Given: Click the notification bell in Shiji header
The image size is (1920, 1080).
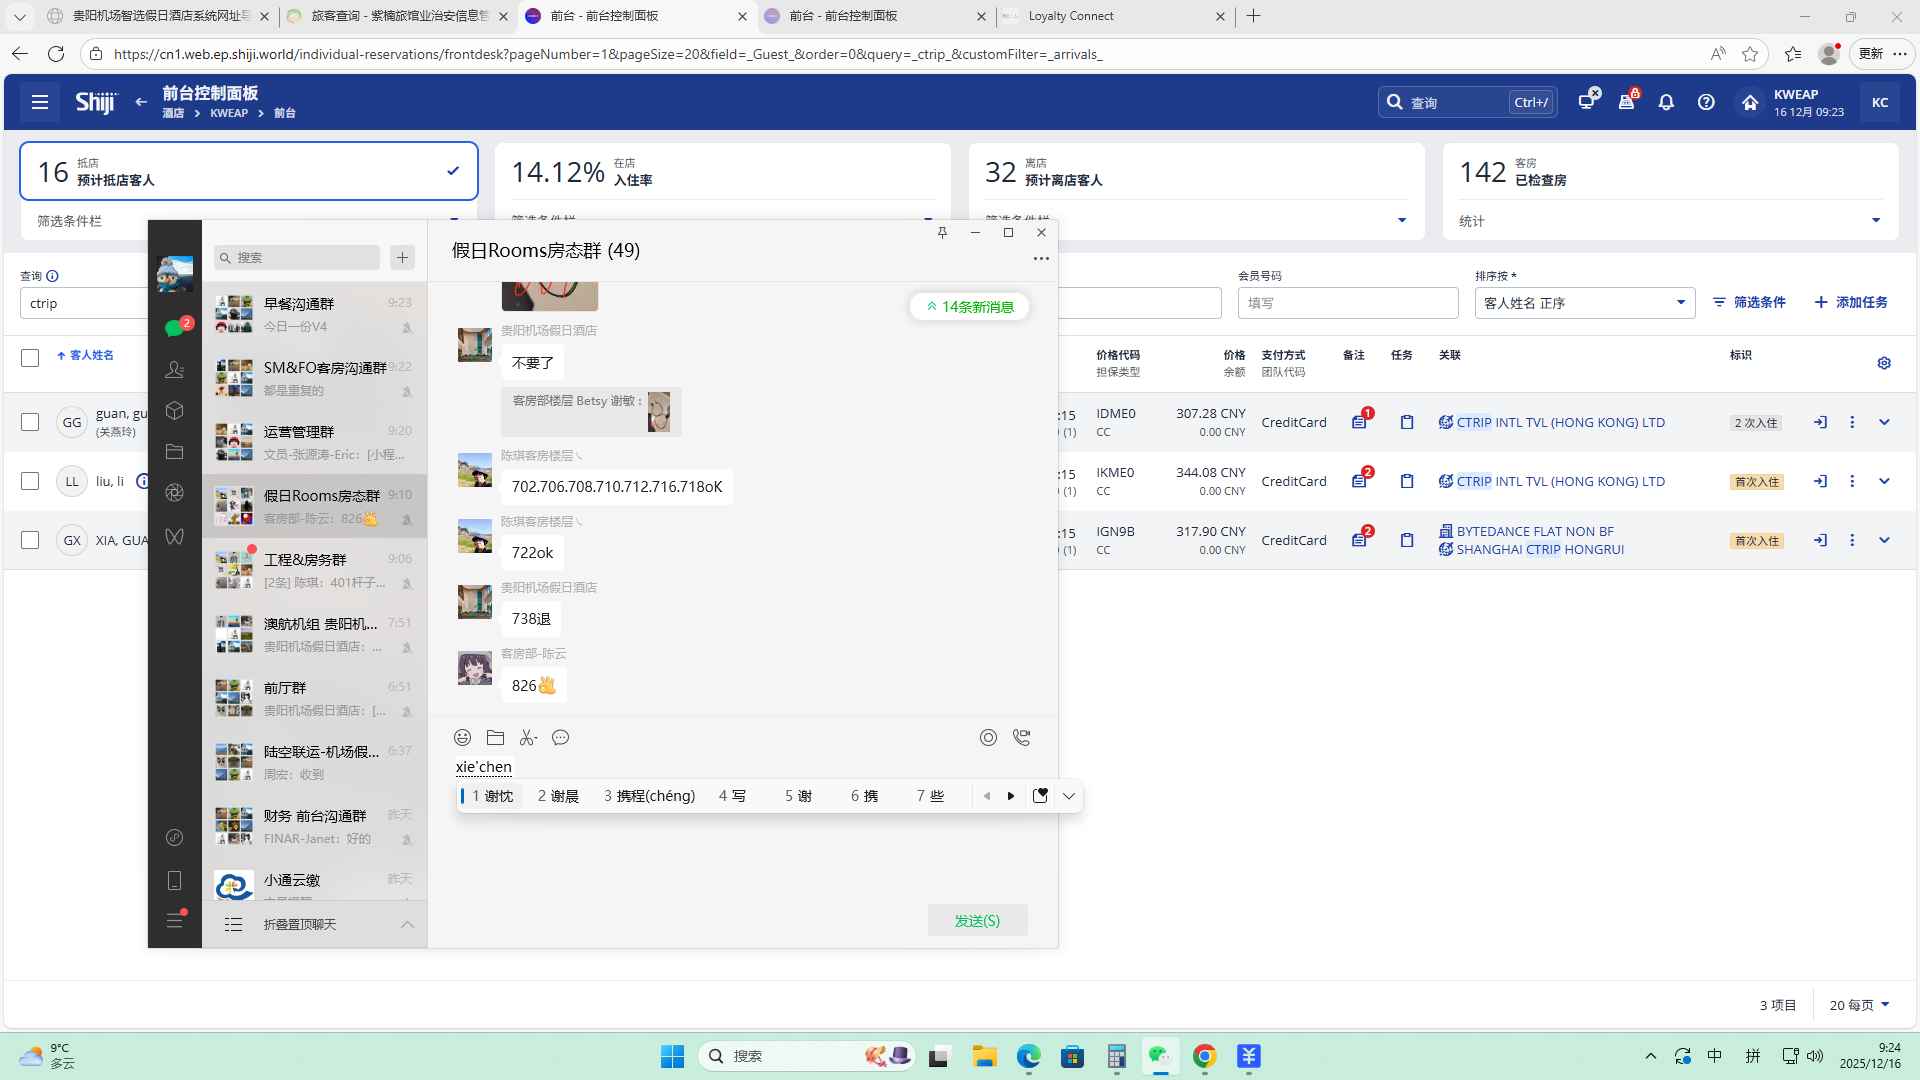Looking at the screenshot, I should tap(1666, 102).
